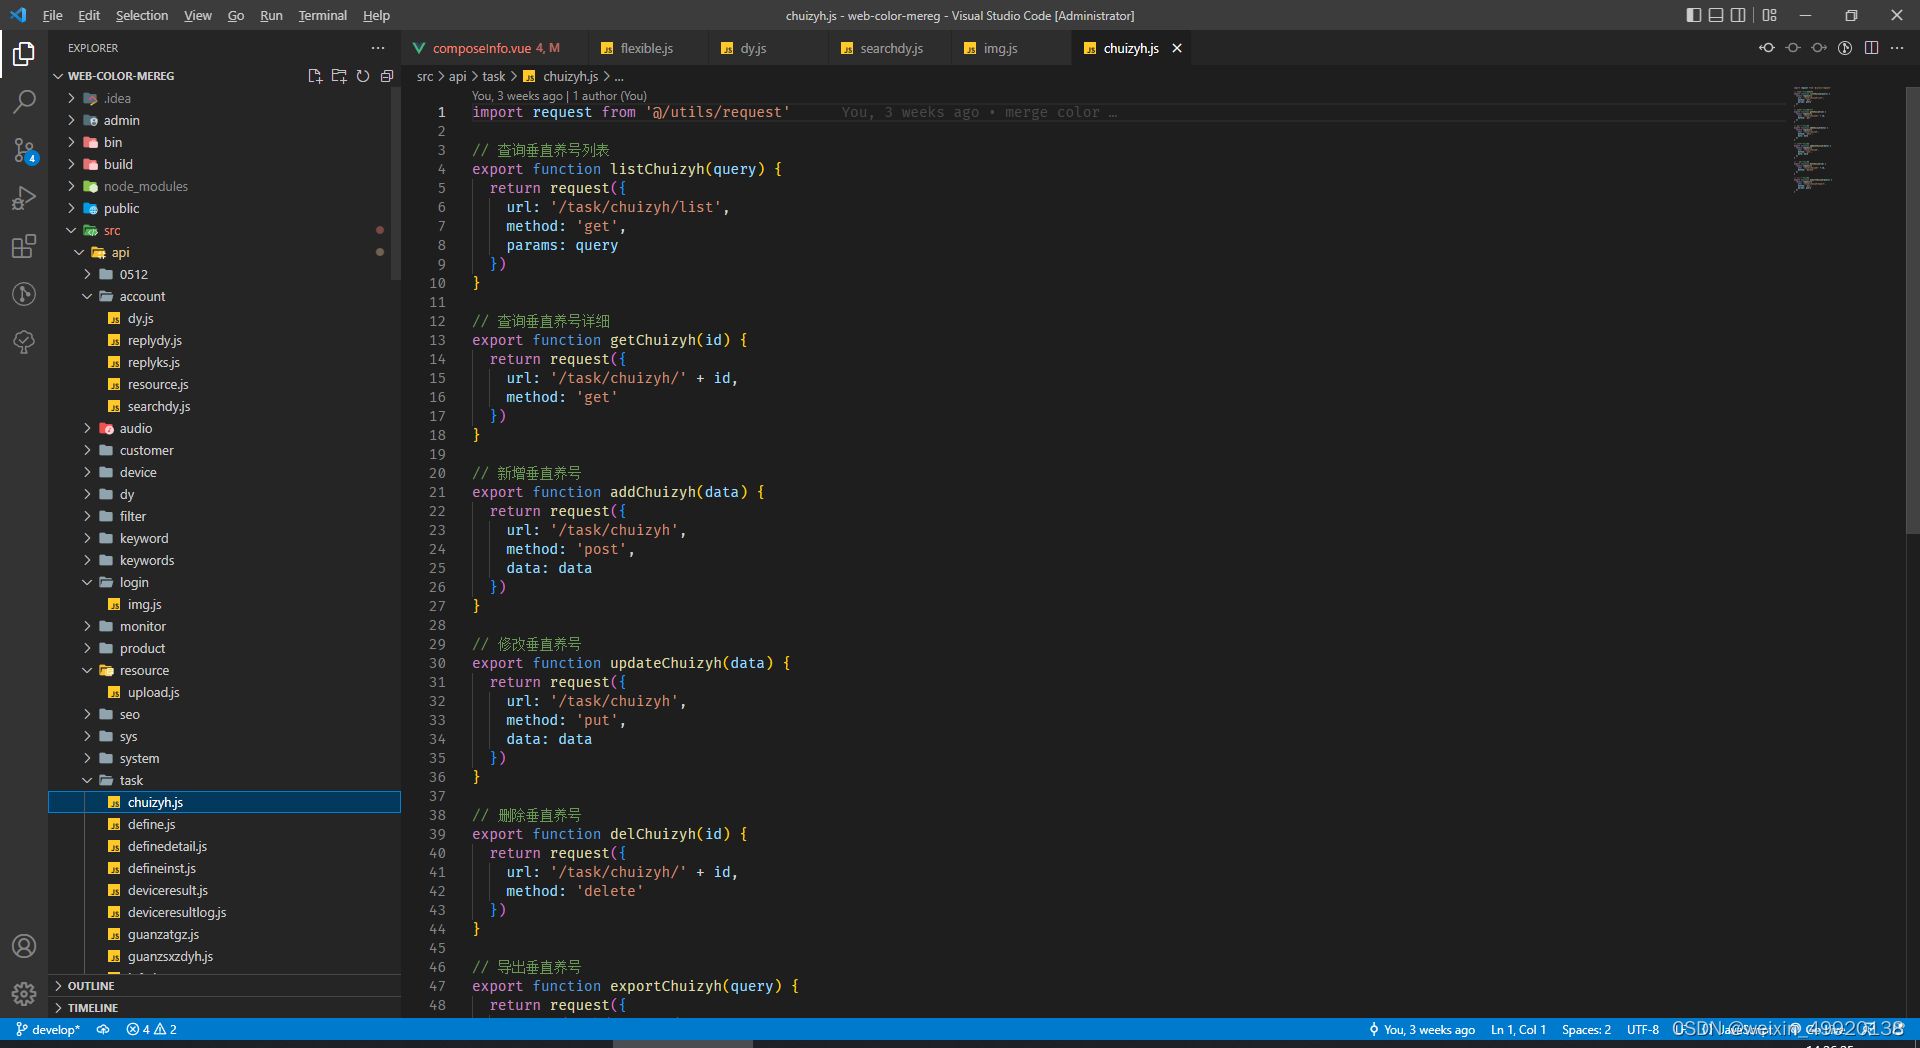Screen dimensions: 1920x1048
Task: Toggle the bottom panel layout button
Action: click(x=1716, y=15)
